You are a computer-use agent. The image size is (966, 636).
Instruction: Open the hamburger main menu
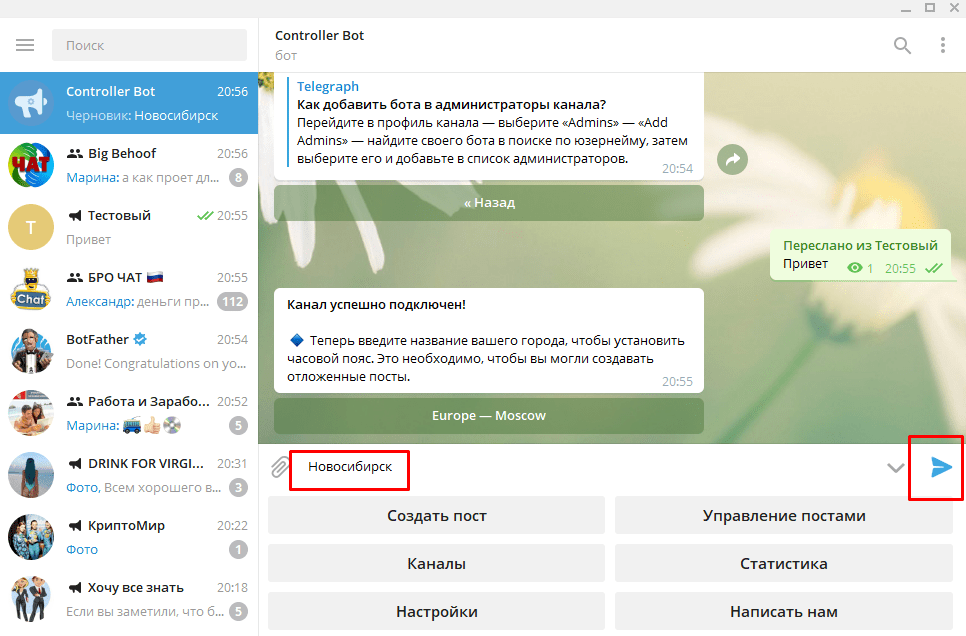[25, 45]
